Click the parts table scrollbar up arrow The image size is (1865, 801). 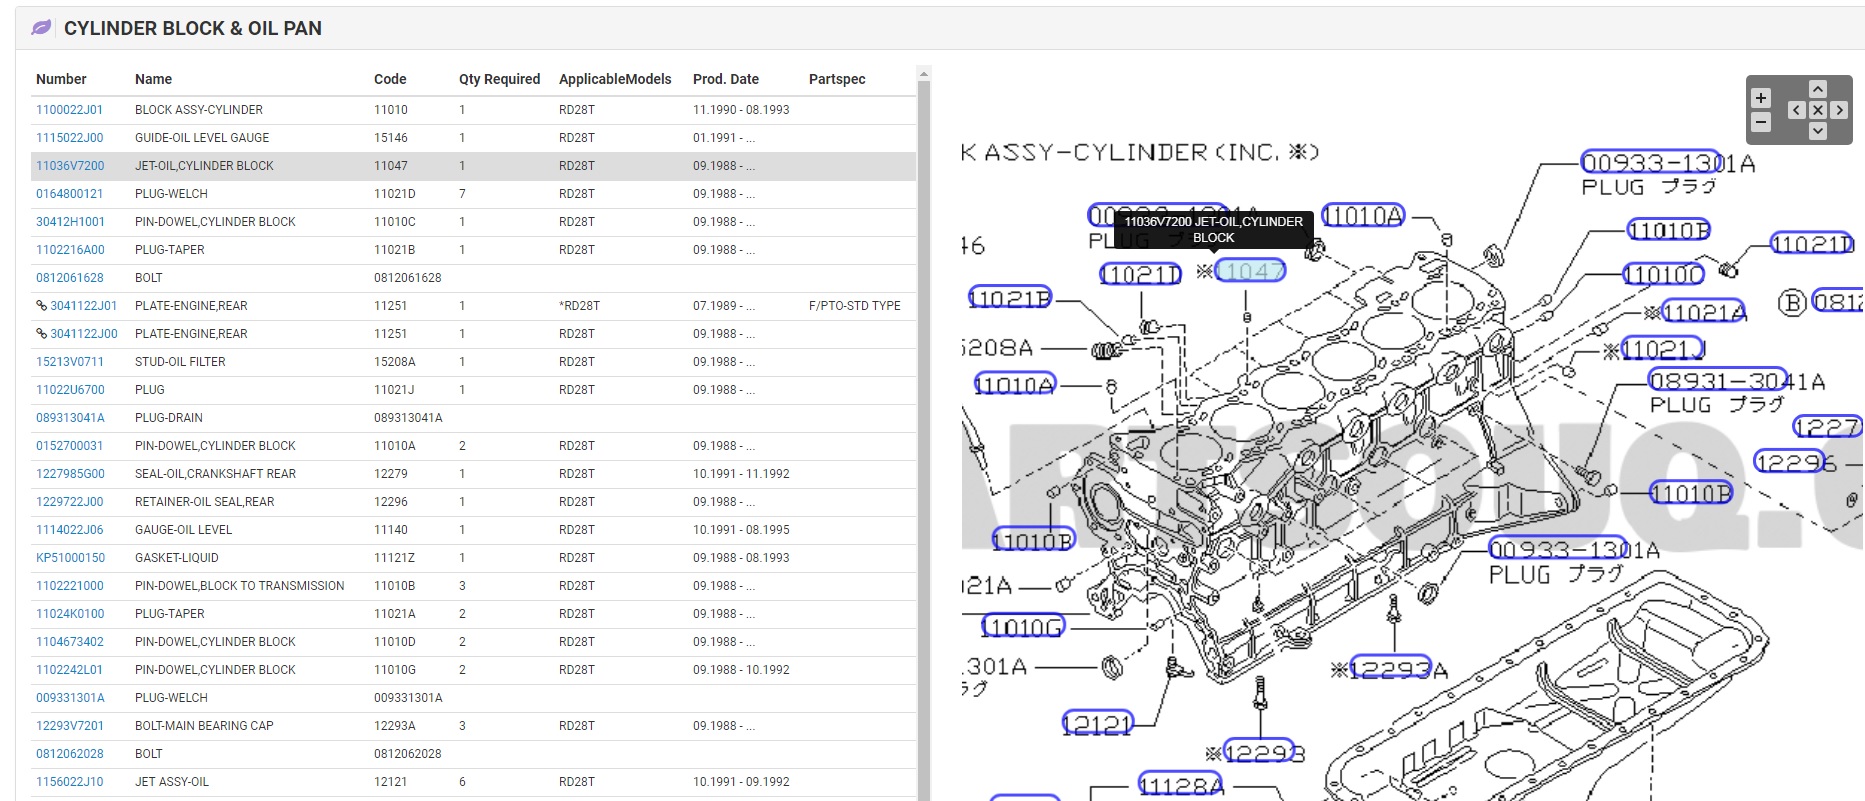[x=924, y=74]
